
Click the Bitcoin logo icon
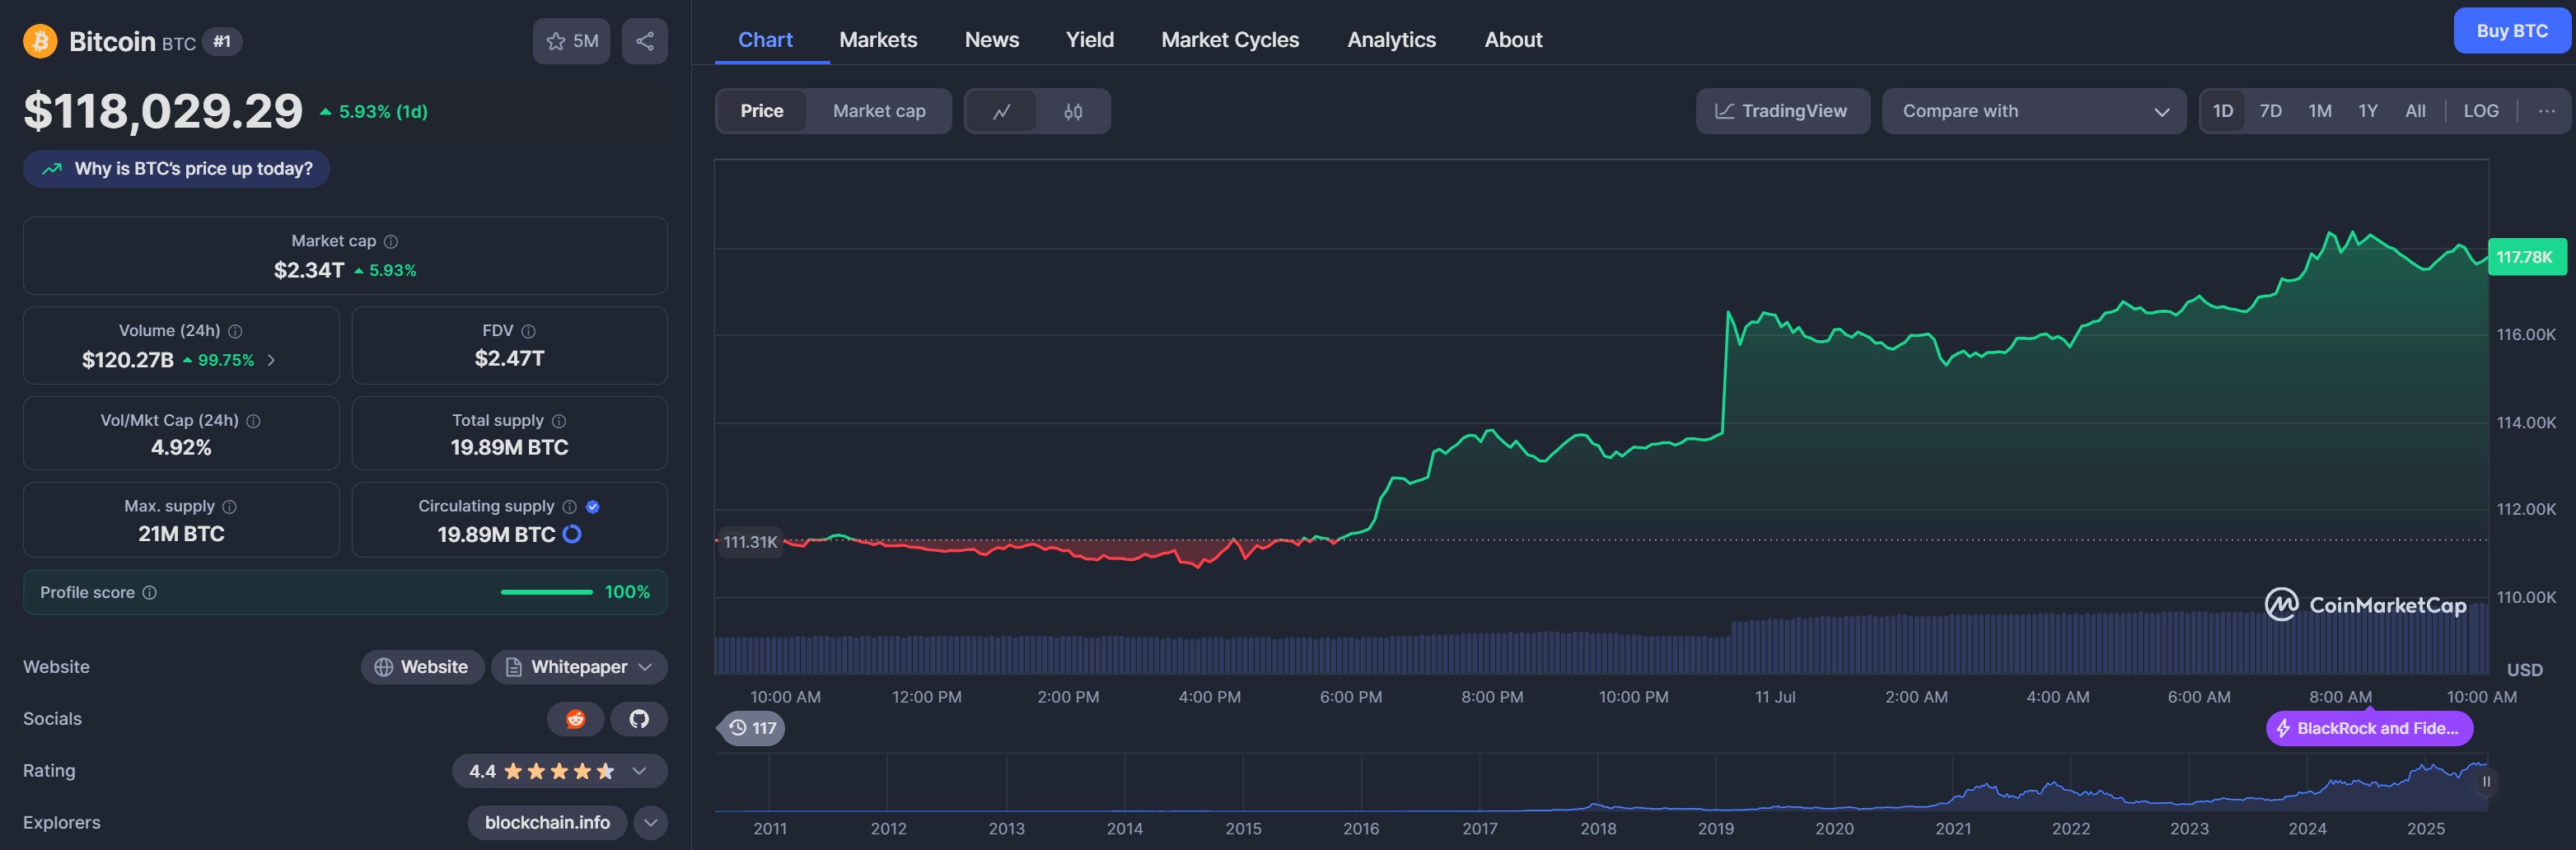pyautogui.click(x=40, y=41)
